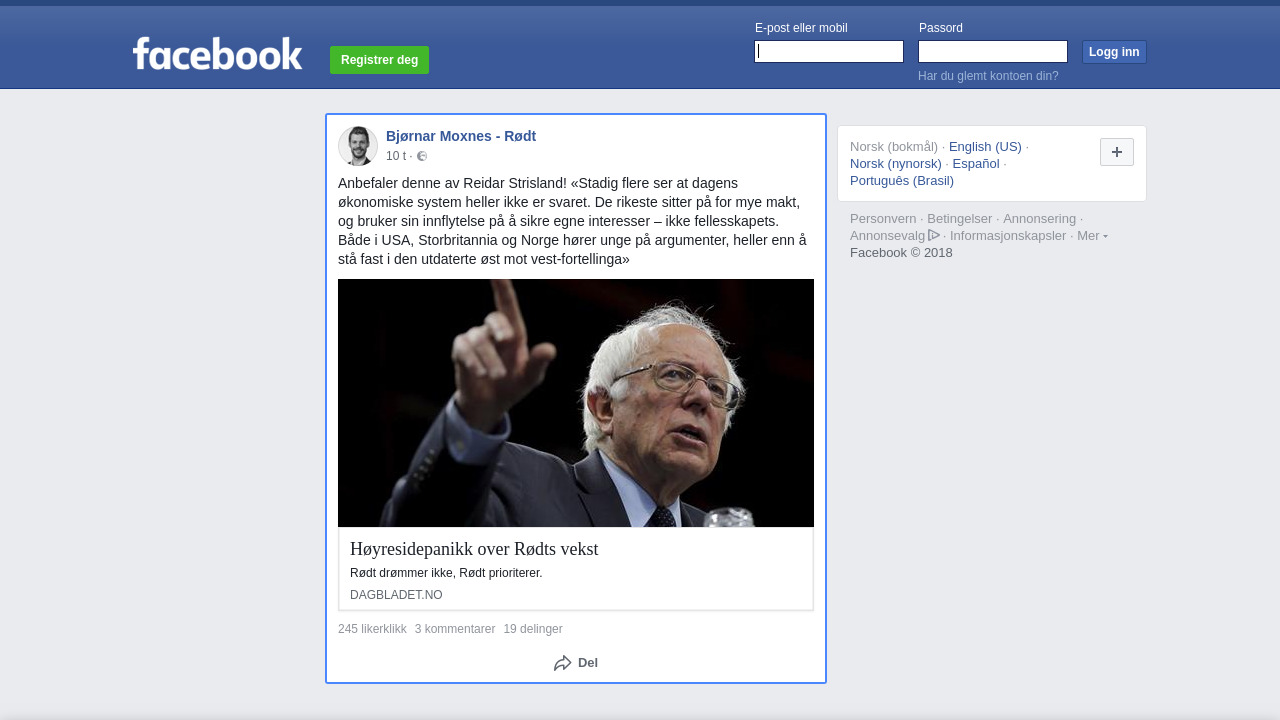The image size is (1280, 720).
Task: Click Rødt drømmer ikke, Rødt prioriterer text
Action: (x=446, y=573)
